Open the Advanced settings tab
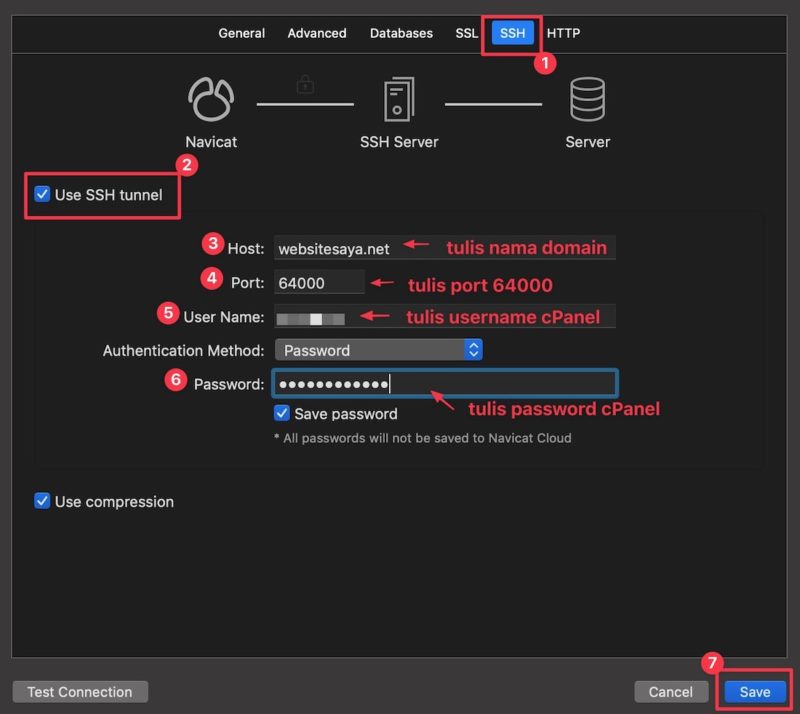Viewport: 800px width, 714px height. pos(316,33)
